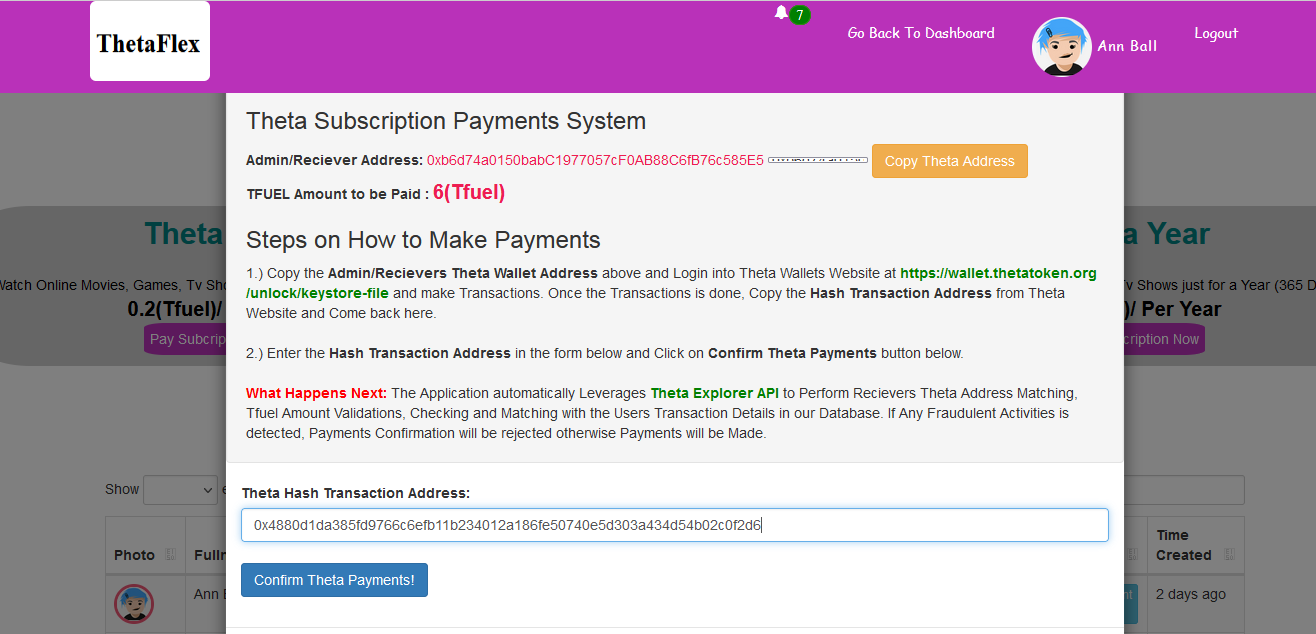Click the What Happens Next red label

(x=317, y=393)
